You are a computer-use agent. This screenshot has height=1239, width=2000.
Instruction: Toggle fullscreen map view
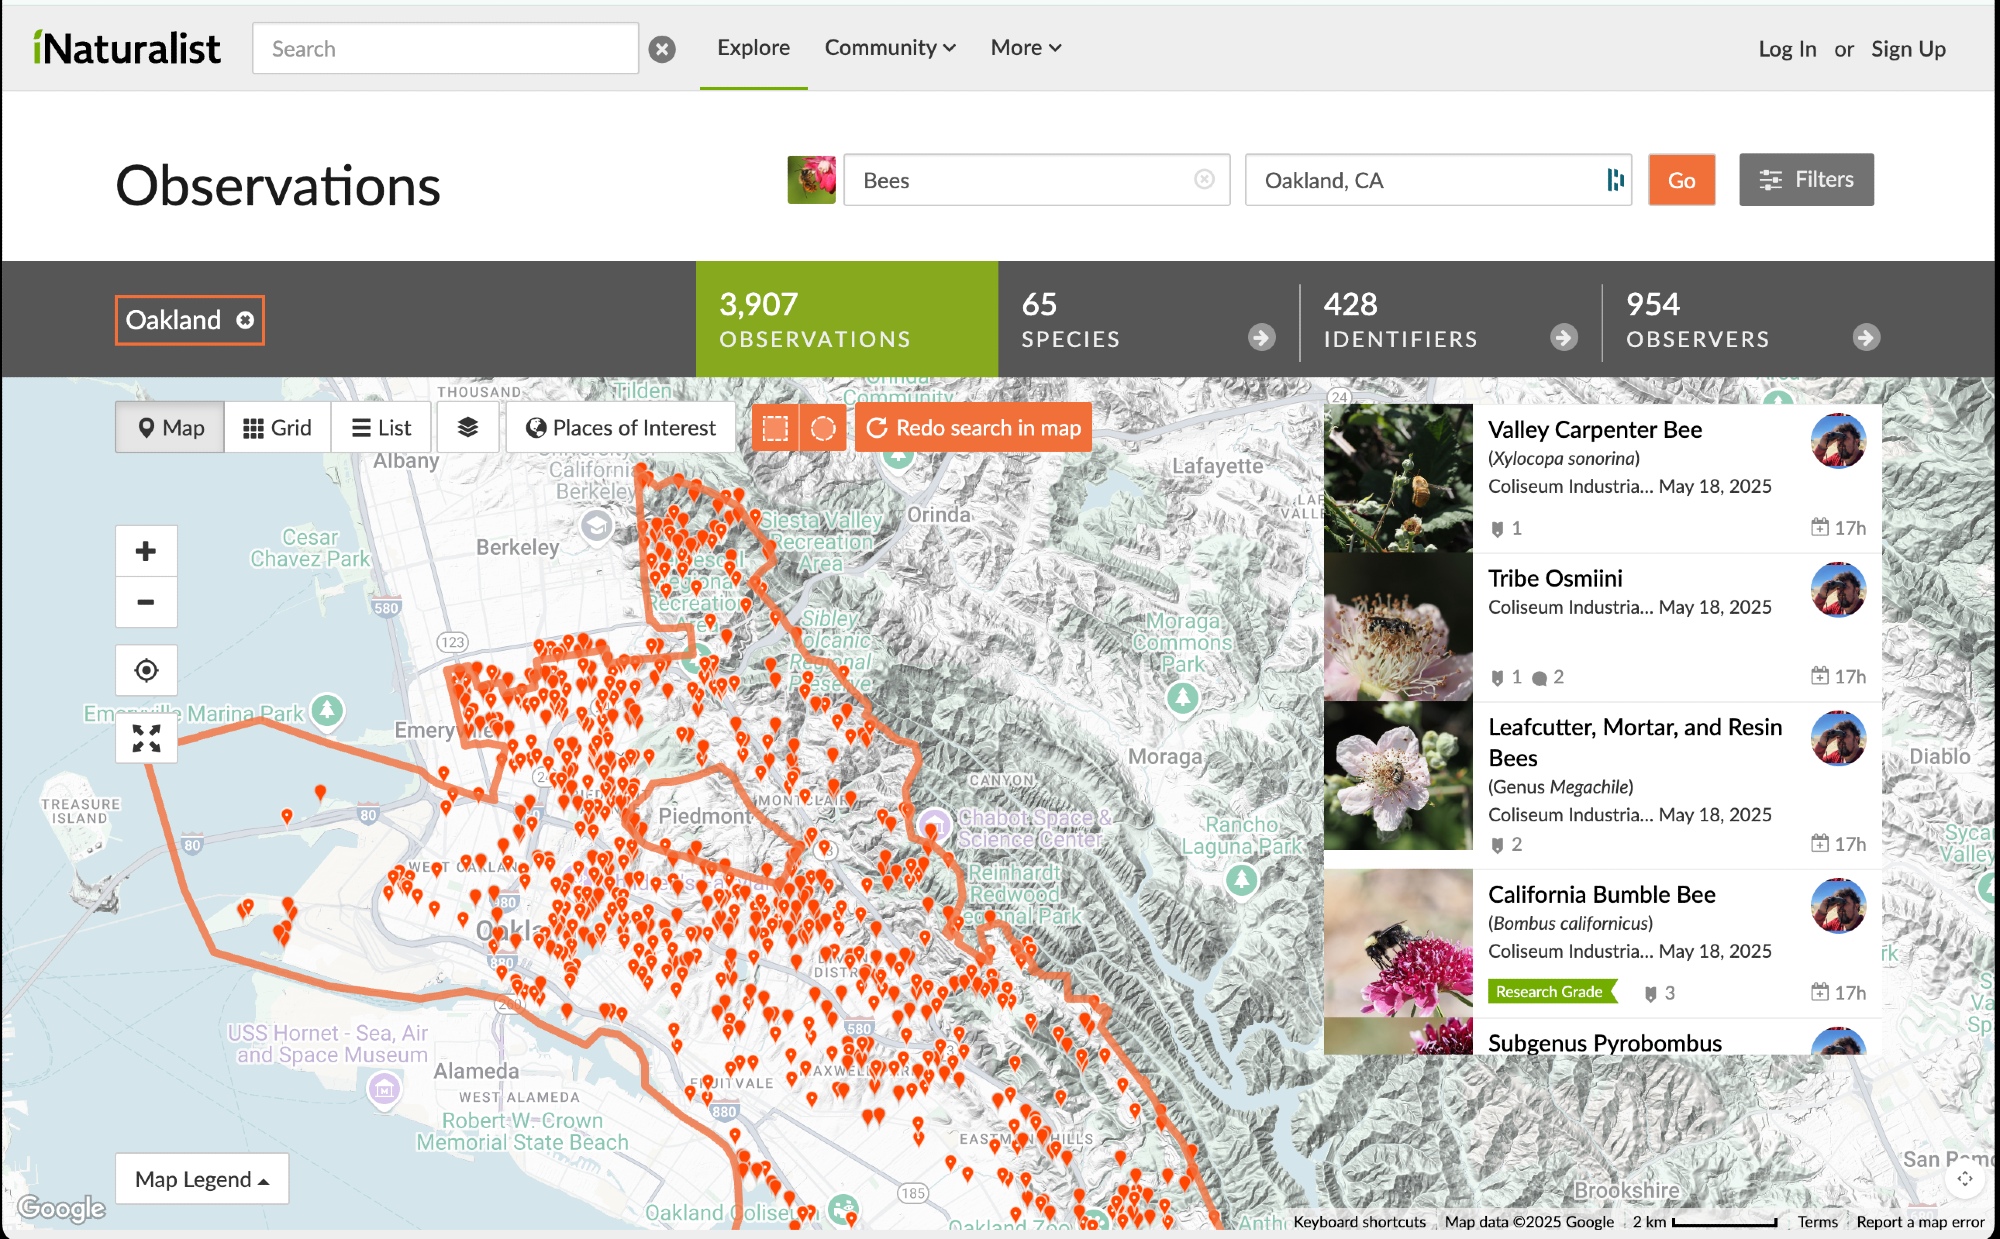tap(146, 738)
